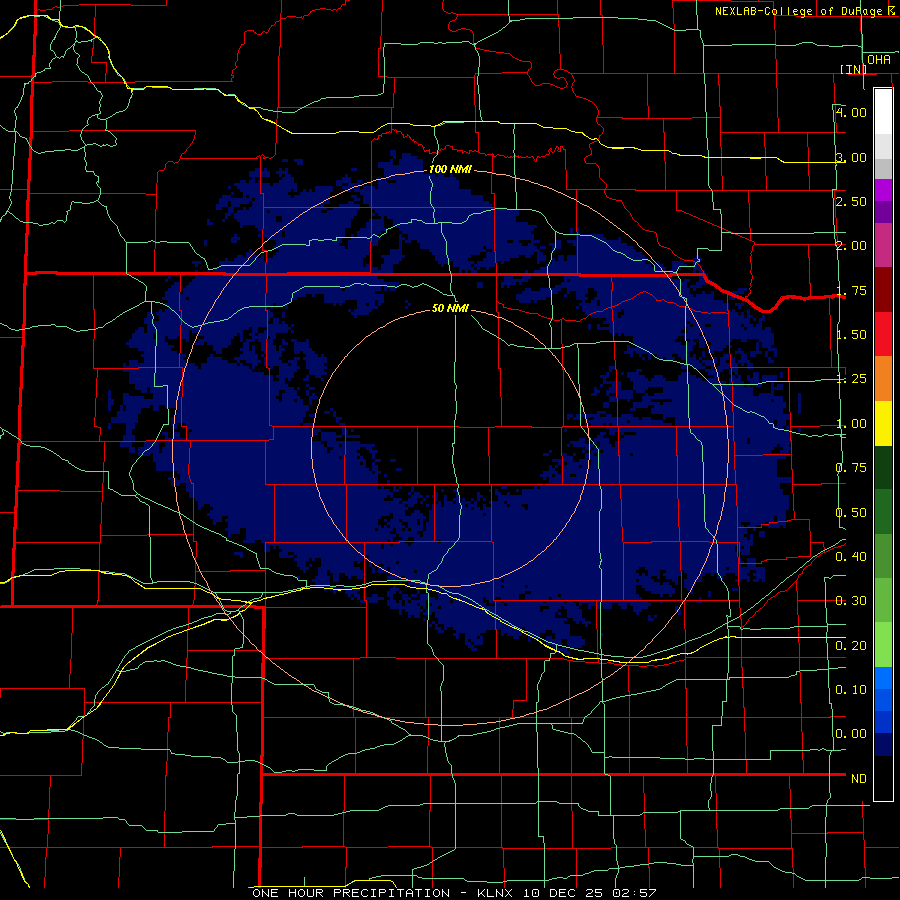Image resolution: width=900 pixels, height=900 pixels.
Task: Click the '1.75' scale label
Action: 851,290
